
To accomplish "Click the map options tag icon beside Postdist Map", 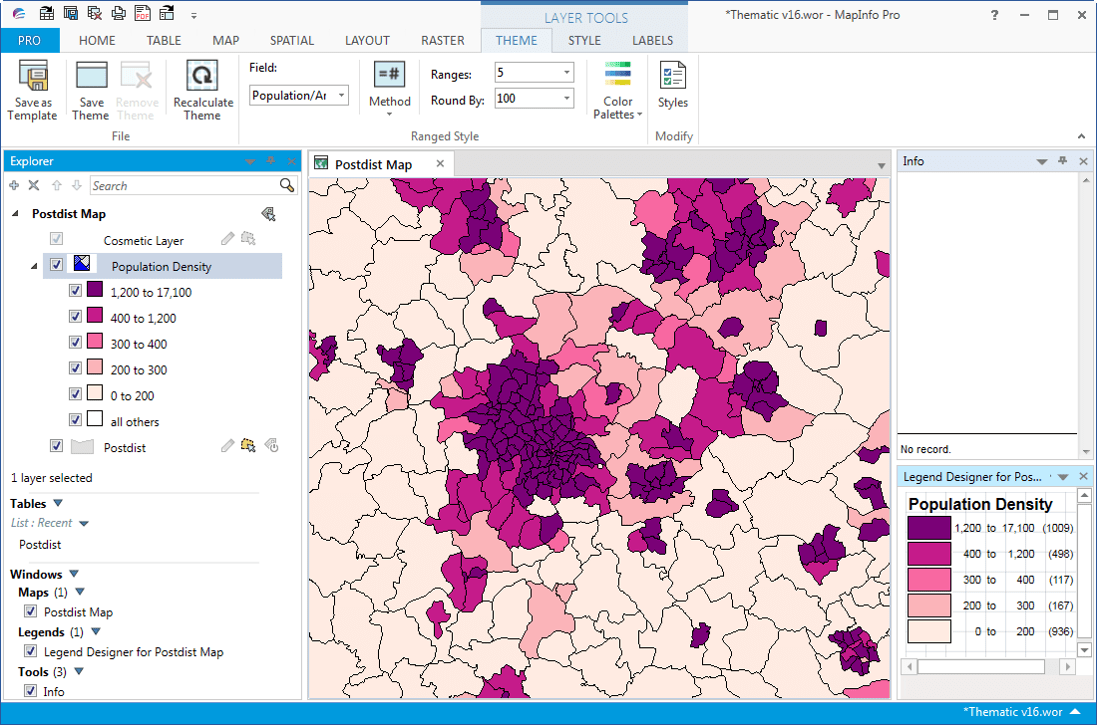I will click(x=268, y=214).
